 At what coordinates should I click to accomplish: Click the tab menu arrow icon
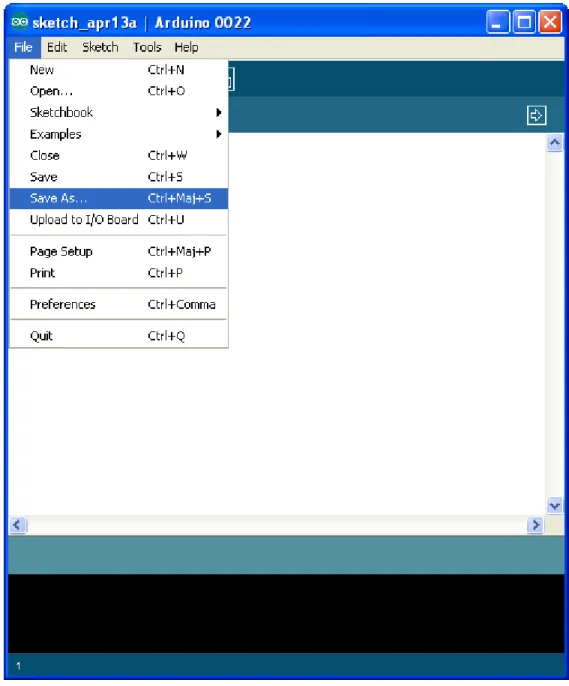pos(536,116)
